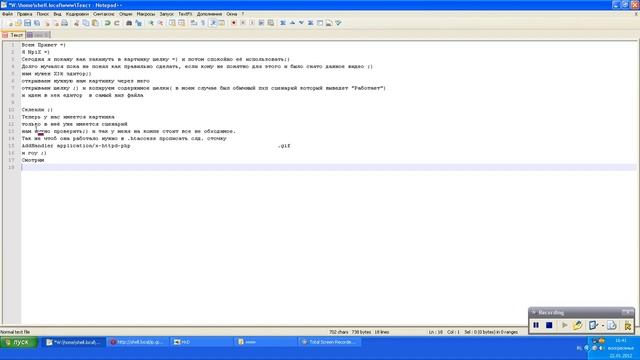Click the user-defined language toolbar icon
This screenshot has height=360, width=640.
pyautogui.click(x=222, y=23)
